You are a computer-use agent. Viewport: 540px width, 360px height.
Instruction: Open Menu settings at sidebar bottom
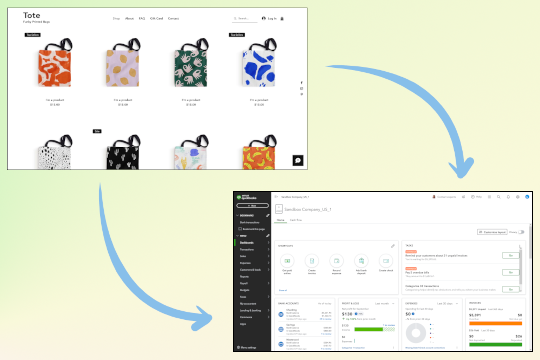tap(247, 348)
